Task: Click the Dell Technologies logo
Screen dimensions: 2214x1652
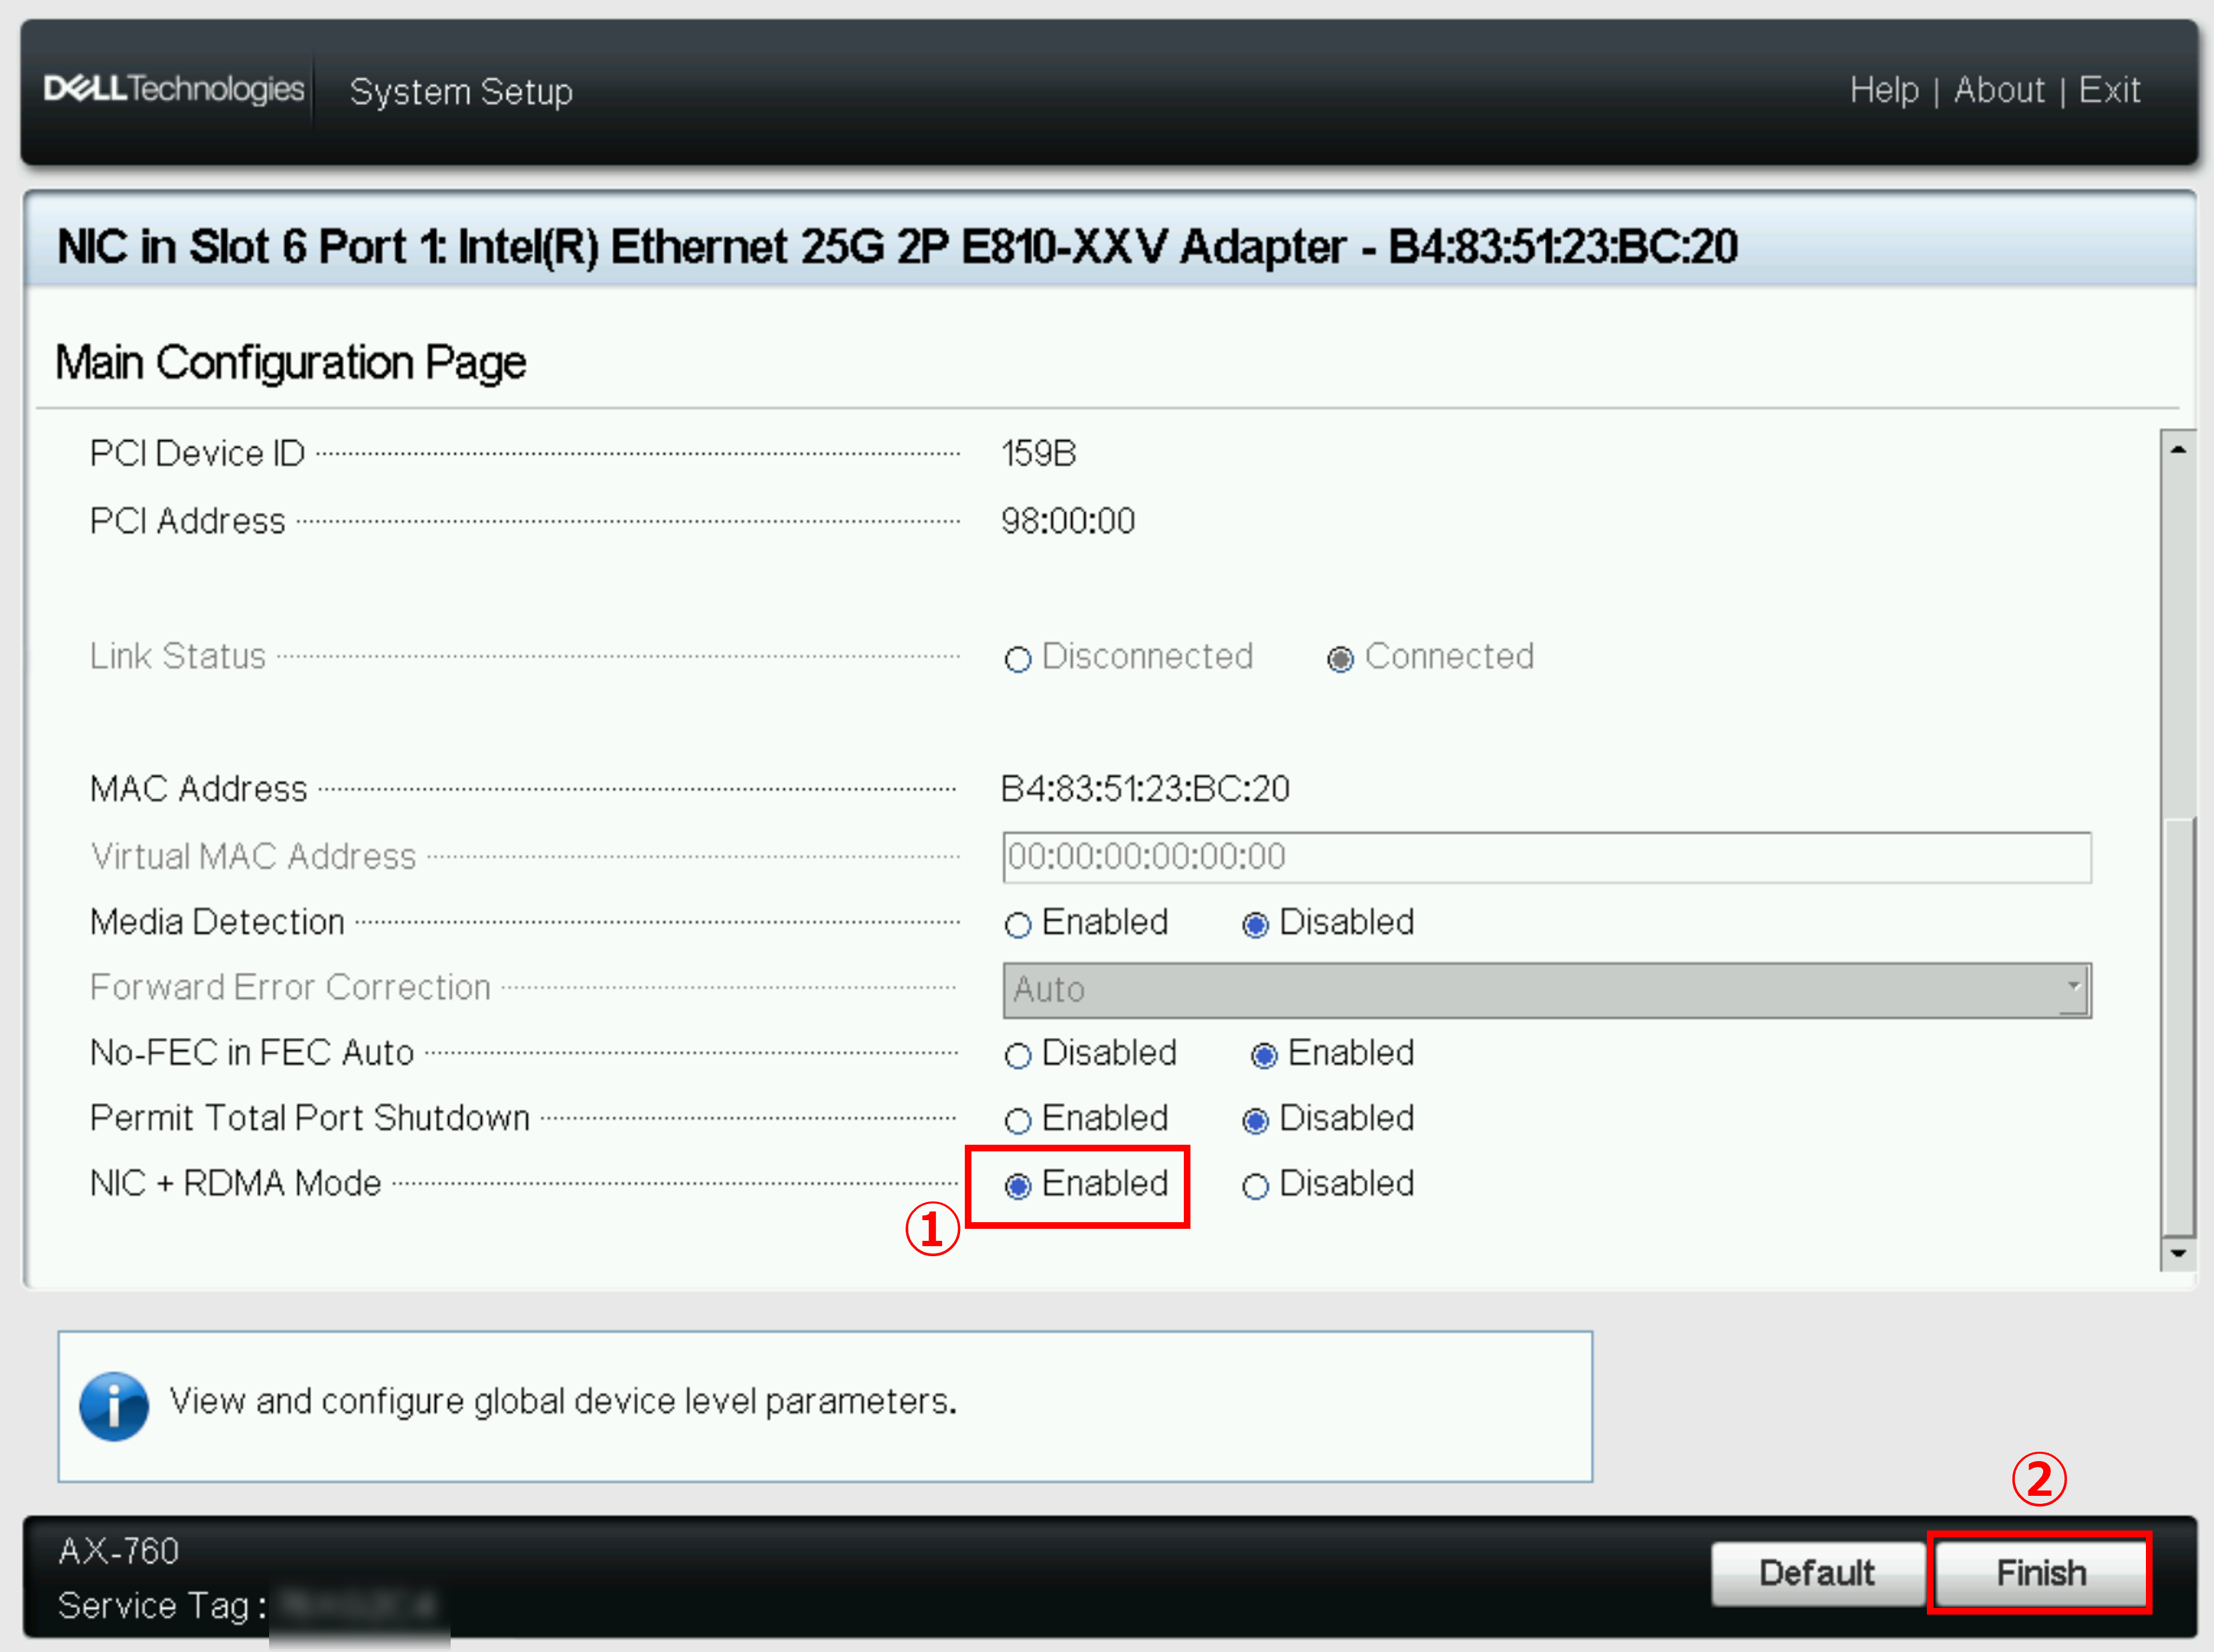Action: (173, 89)
